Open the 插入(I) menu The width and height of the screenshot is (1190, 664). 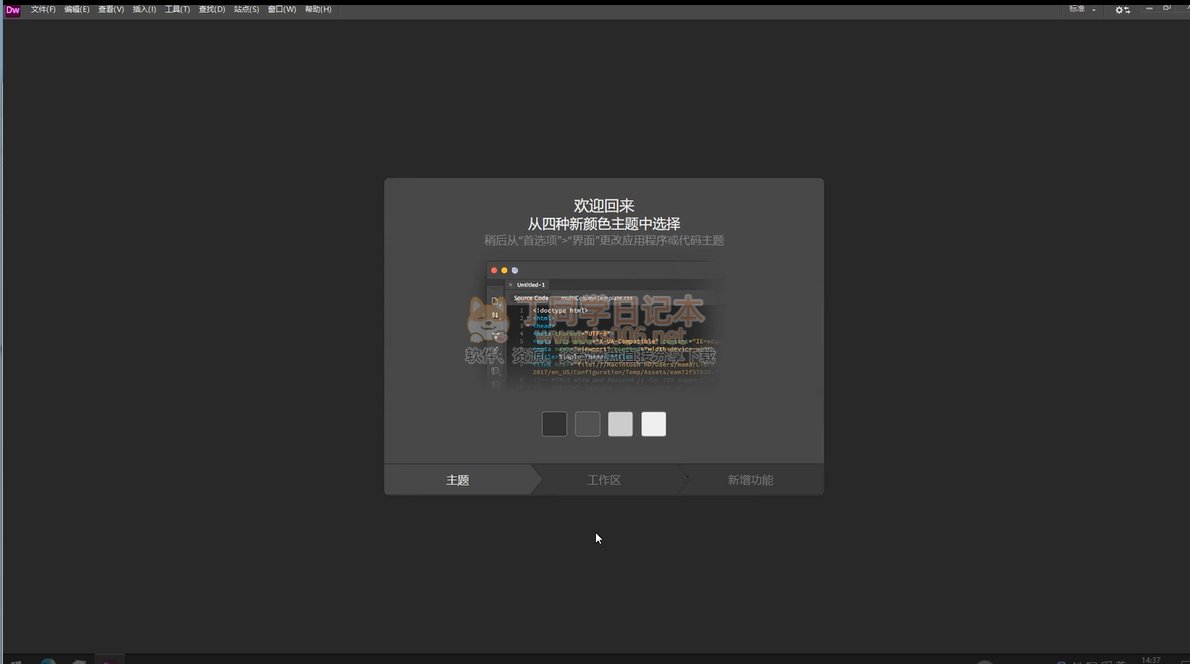pyautogui.click(x=144, y=10)
